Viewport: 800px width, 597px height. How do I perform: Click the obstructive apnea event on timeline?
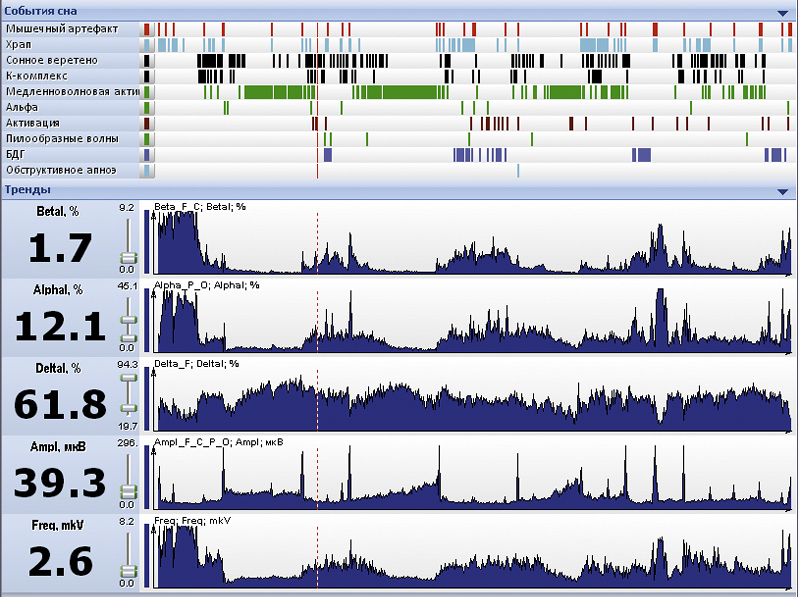518,171
